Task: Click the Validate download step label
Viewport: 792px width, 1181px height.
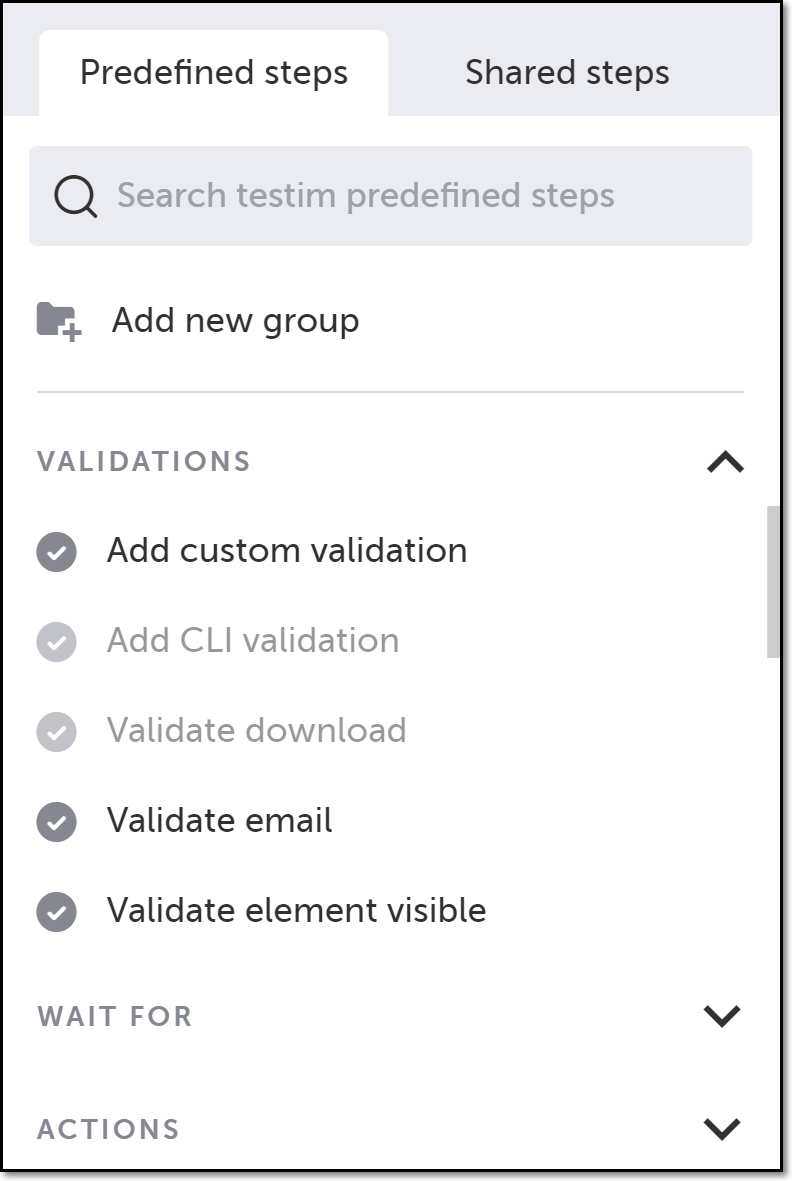Action: [x=256, y=731]
